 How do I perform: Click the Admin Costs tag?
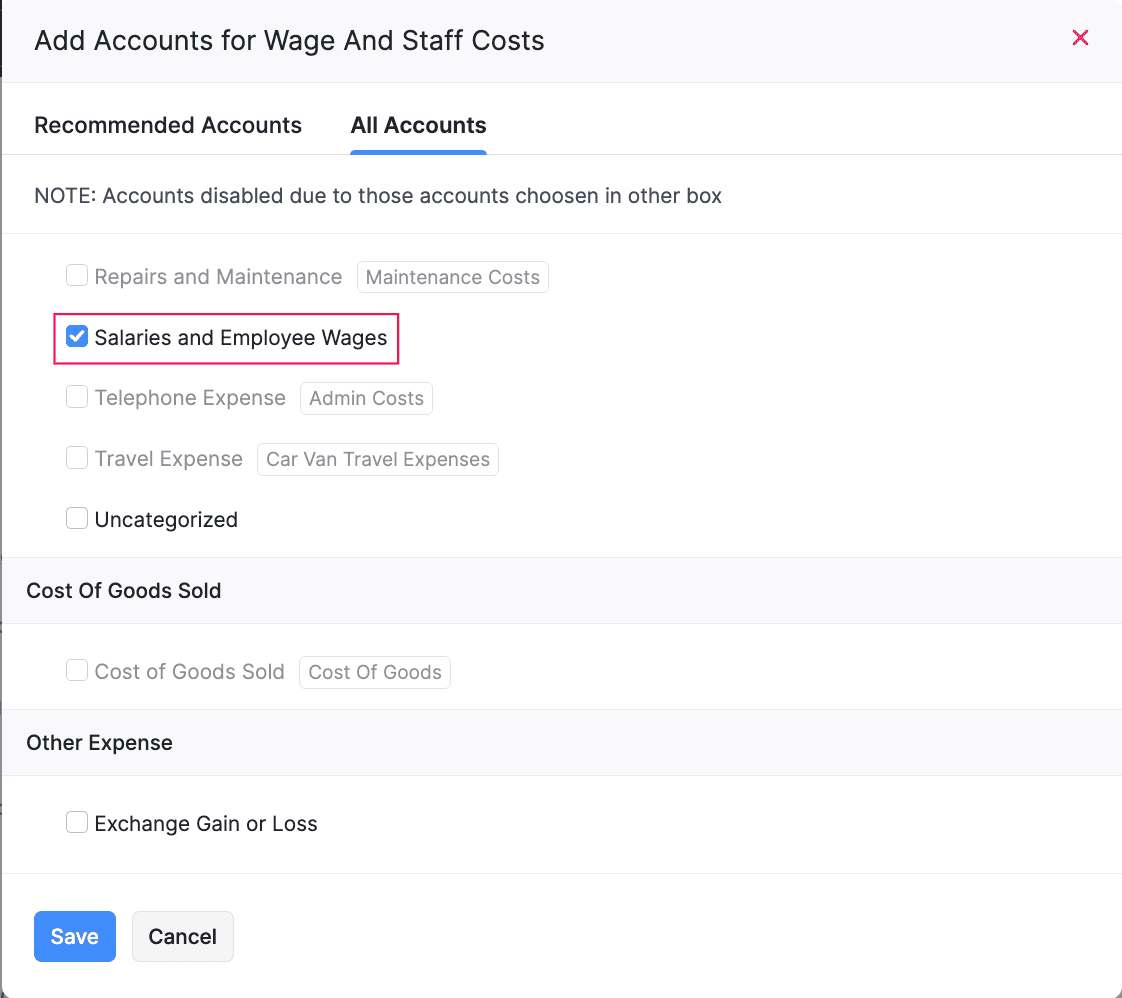point(366,398)
